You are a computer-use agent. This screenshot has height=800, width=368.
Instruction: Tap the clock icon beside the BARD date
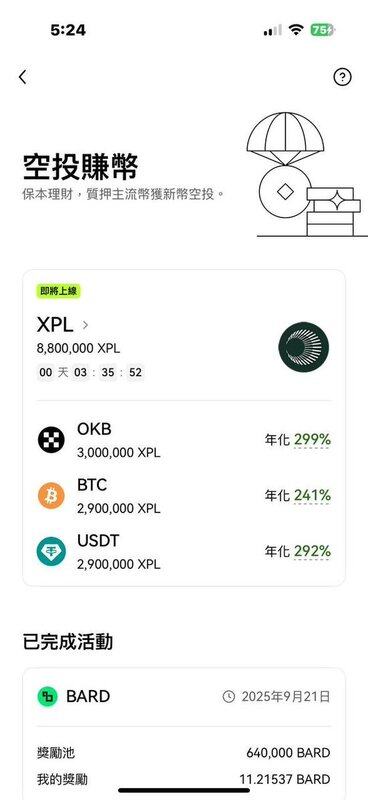pos(229,696)
